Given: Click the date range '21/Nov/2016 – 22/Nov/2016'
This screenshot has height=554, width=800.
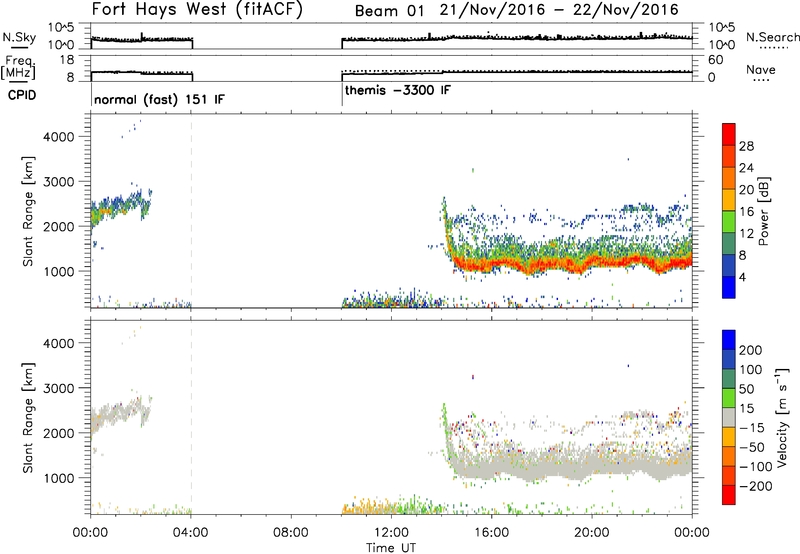Looking at the screenshot, I should tap(559, 10).
